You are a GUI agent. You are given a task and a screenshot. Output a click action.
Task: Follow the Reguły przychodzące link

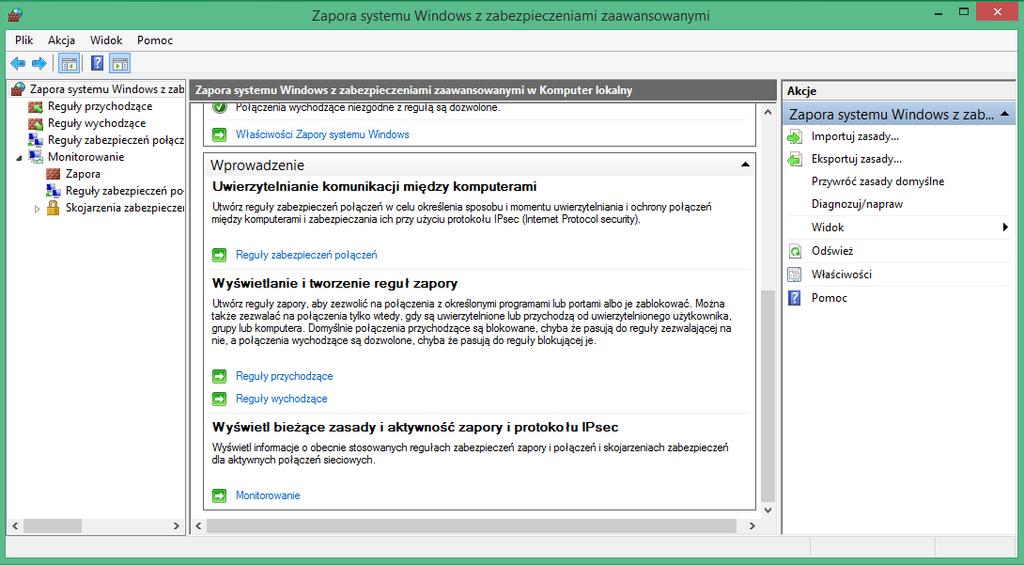click(x=284, y=376)
